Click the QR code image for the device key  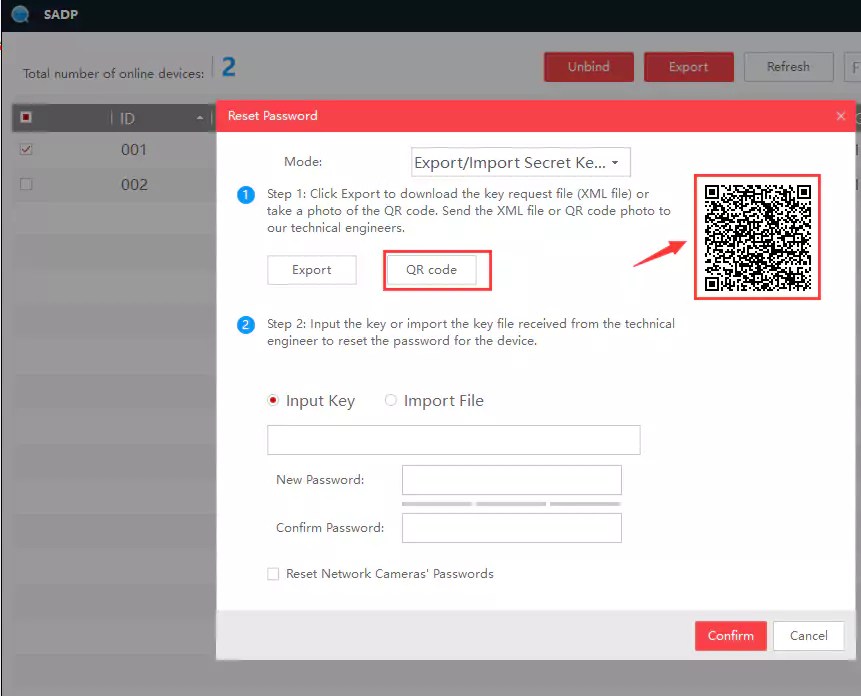coord(757,236)
